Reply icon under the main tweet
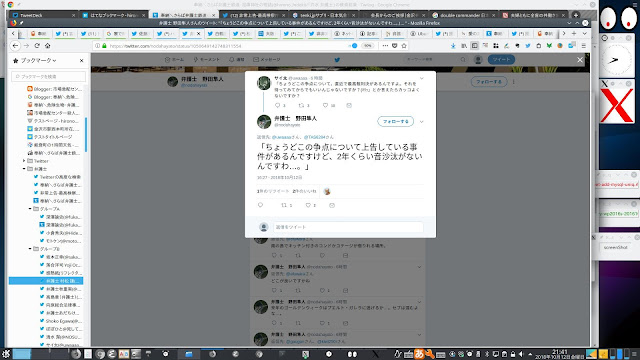640x360 pixels. [260, 205]
